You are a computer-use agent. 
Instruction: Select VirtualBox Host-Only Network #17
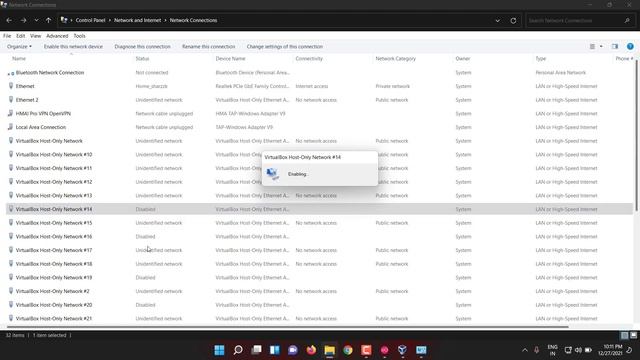coord(320,250)
